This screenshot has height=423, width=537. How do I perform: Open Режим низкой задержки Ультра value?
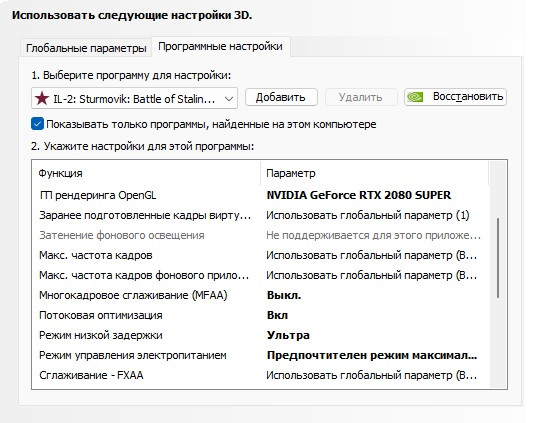pos(288,335)
